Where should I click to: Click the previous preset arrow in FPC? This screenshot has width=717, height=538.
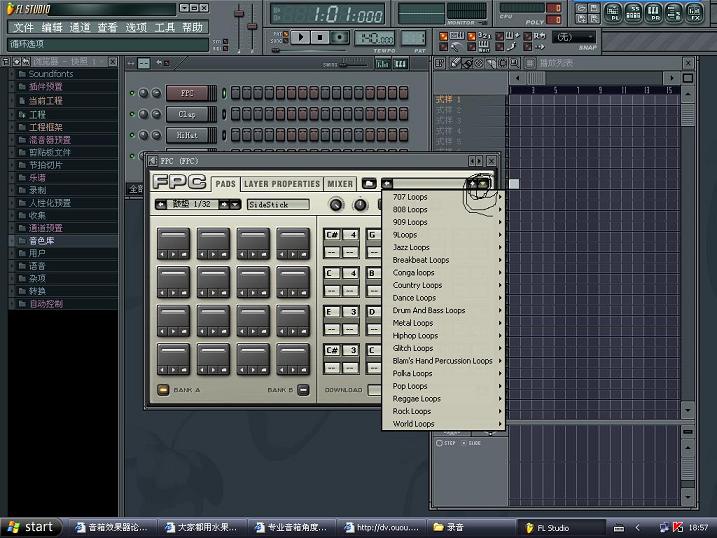point(387,184)
